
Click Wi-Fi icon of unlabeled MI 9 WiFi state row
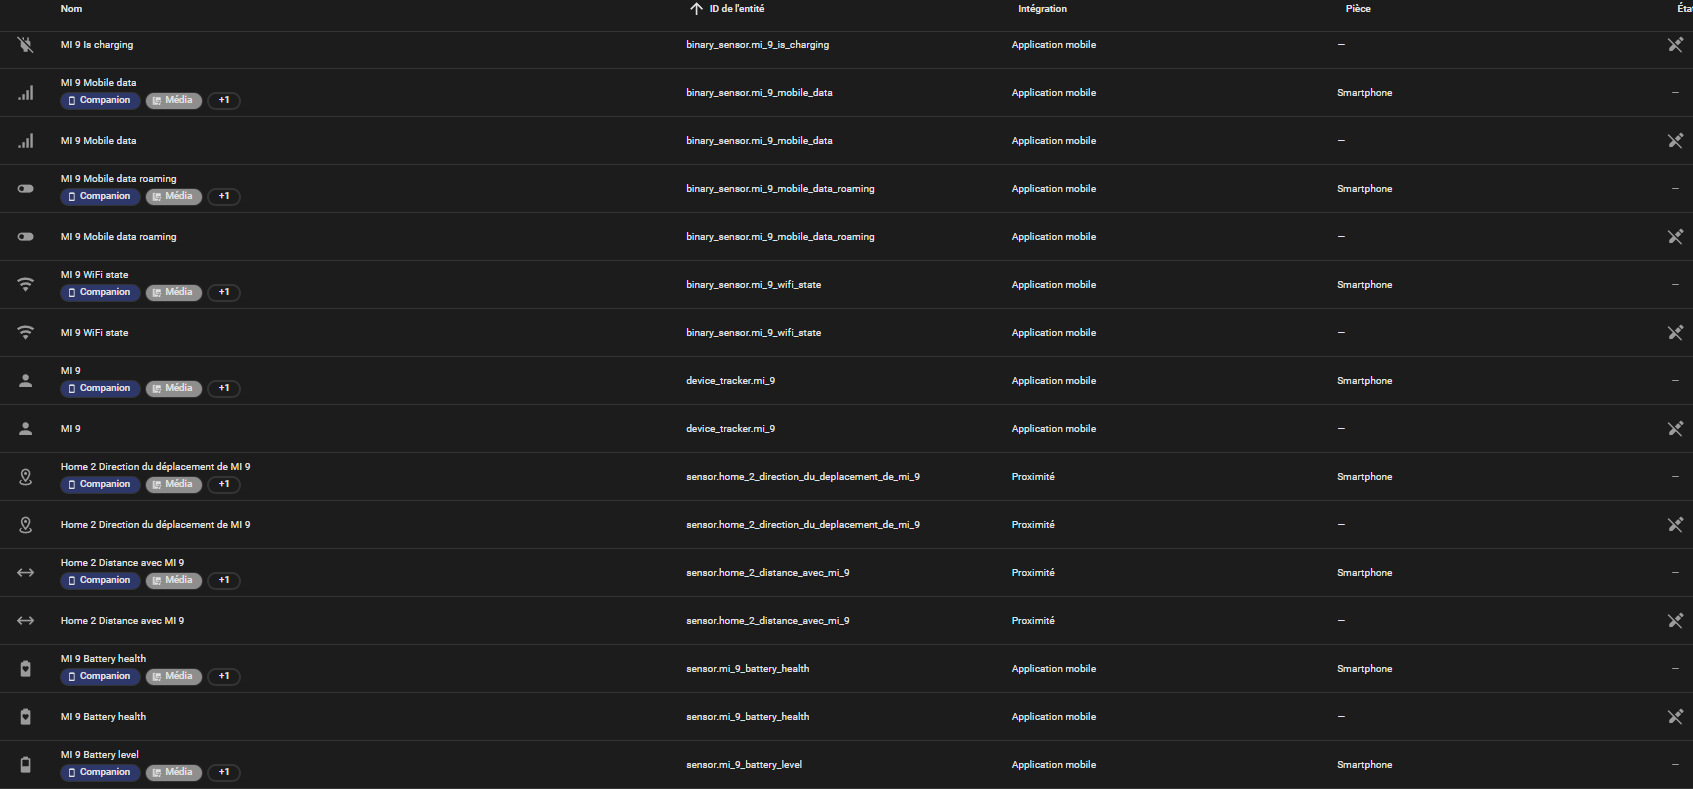(26, 333)
